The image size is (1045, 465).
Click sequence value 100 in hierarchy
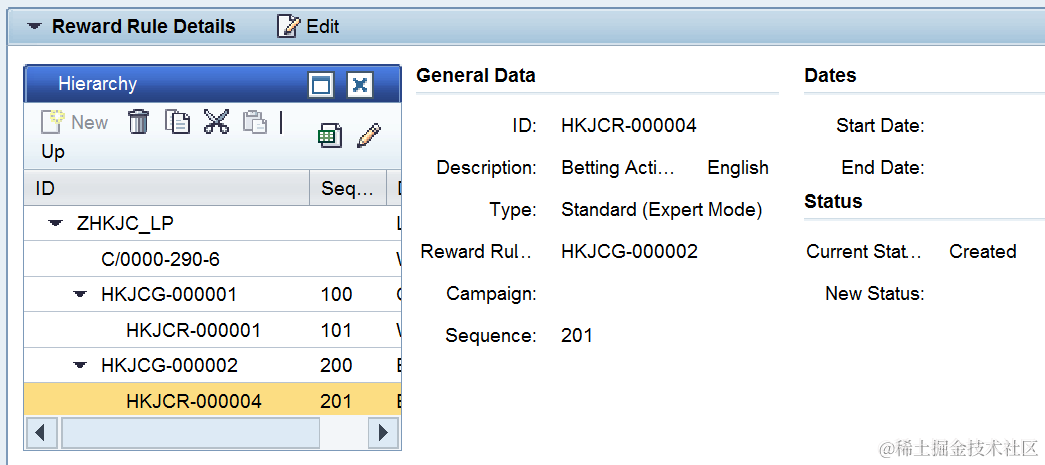point(337,294)
